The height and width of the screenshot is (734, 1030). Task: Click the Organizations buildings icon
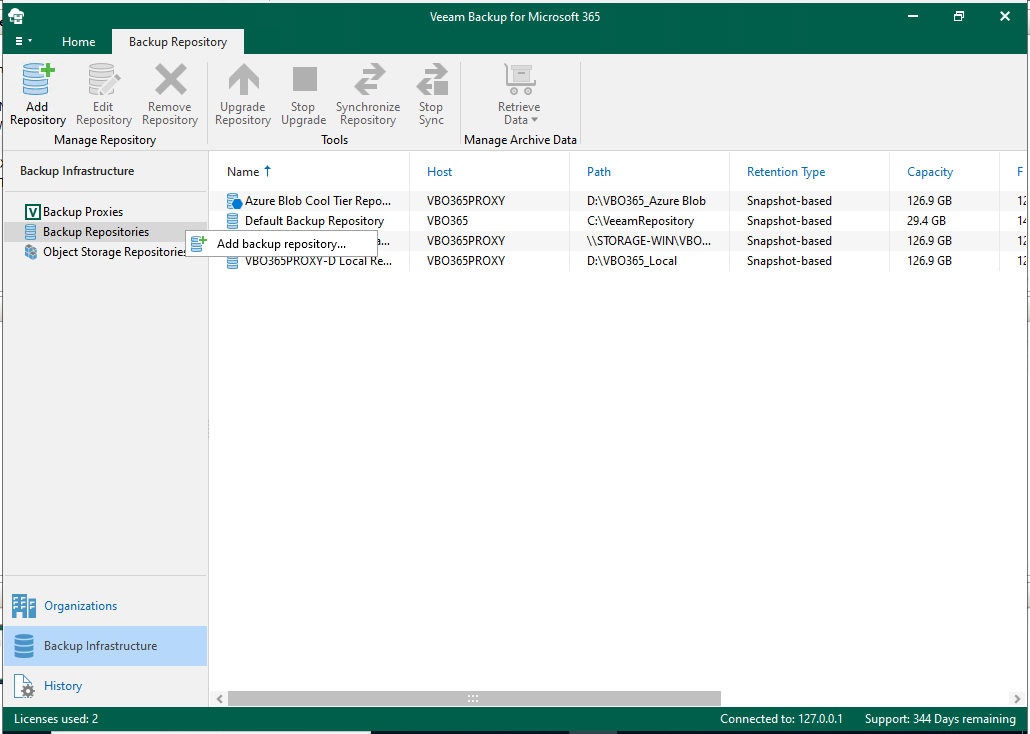click(24, 606)
